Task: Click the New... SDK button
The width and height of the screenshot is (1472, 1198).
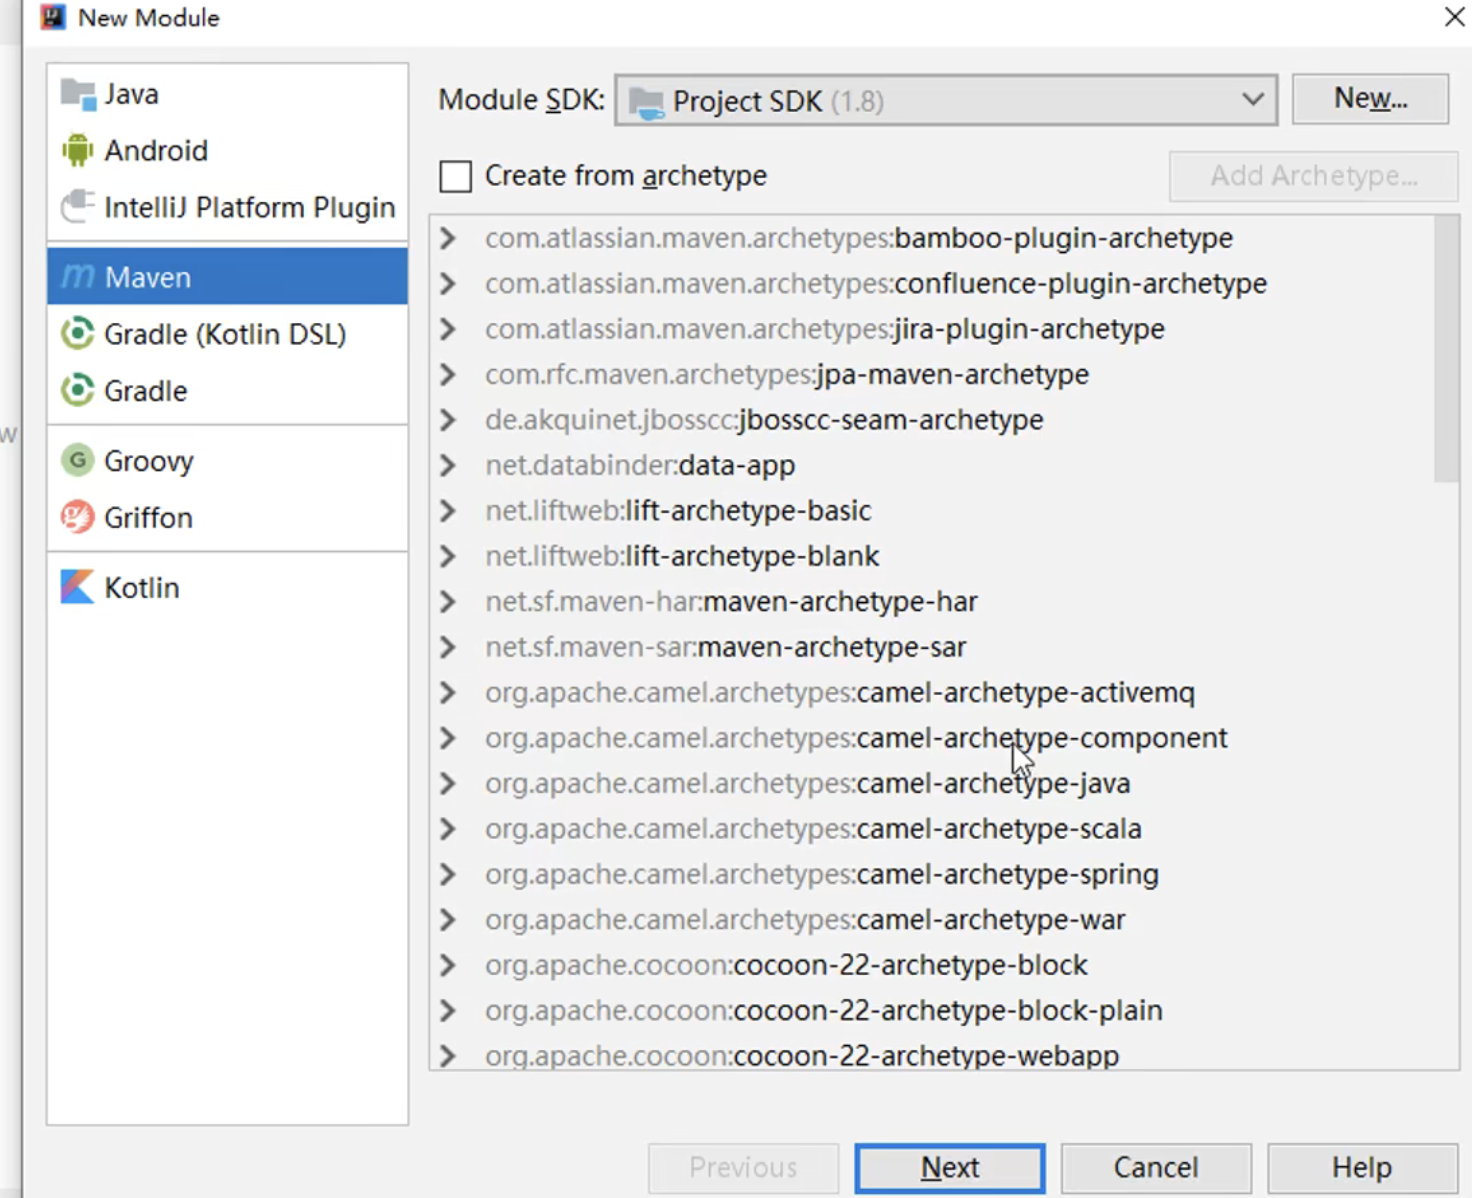Action: pyautogui.click(x=1369, y=99)
